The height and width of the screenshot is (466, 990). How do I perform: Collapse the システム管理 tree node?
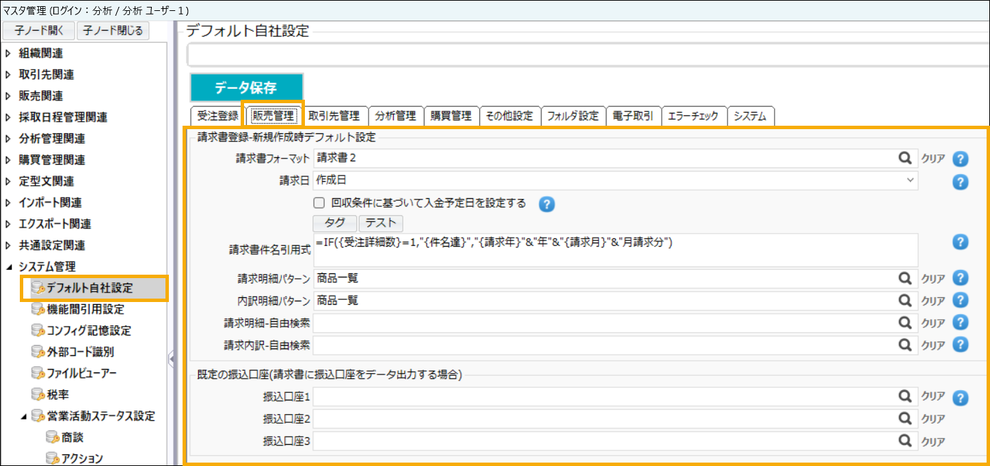tap(8, 267)
